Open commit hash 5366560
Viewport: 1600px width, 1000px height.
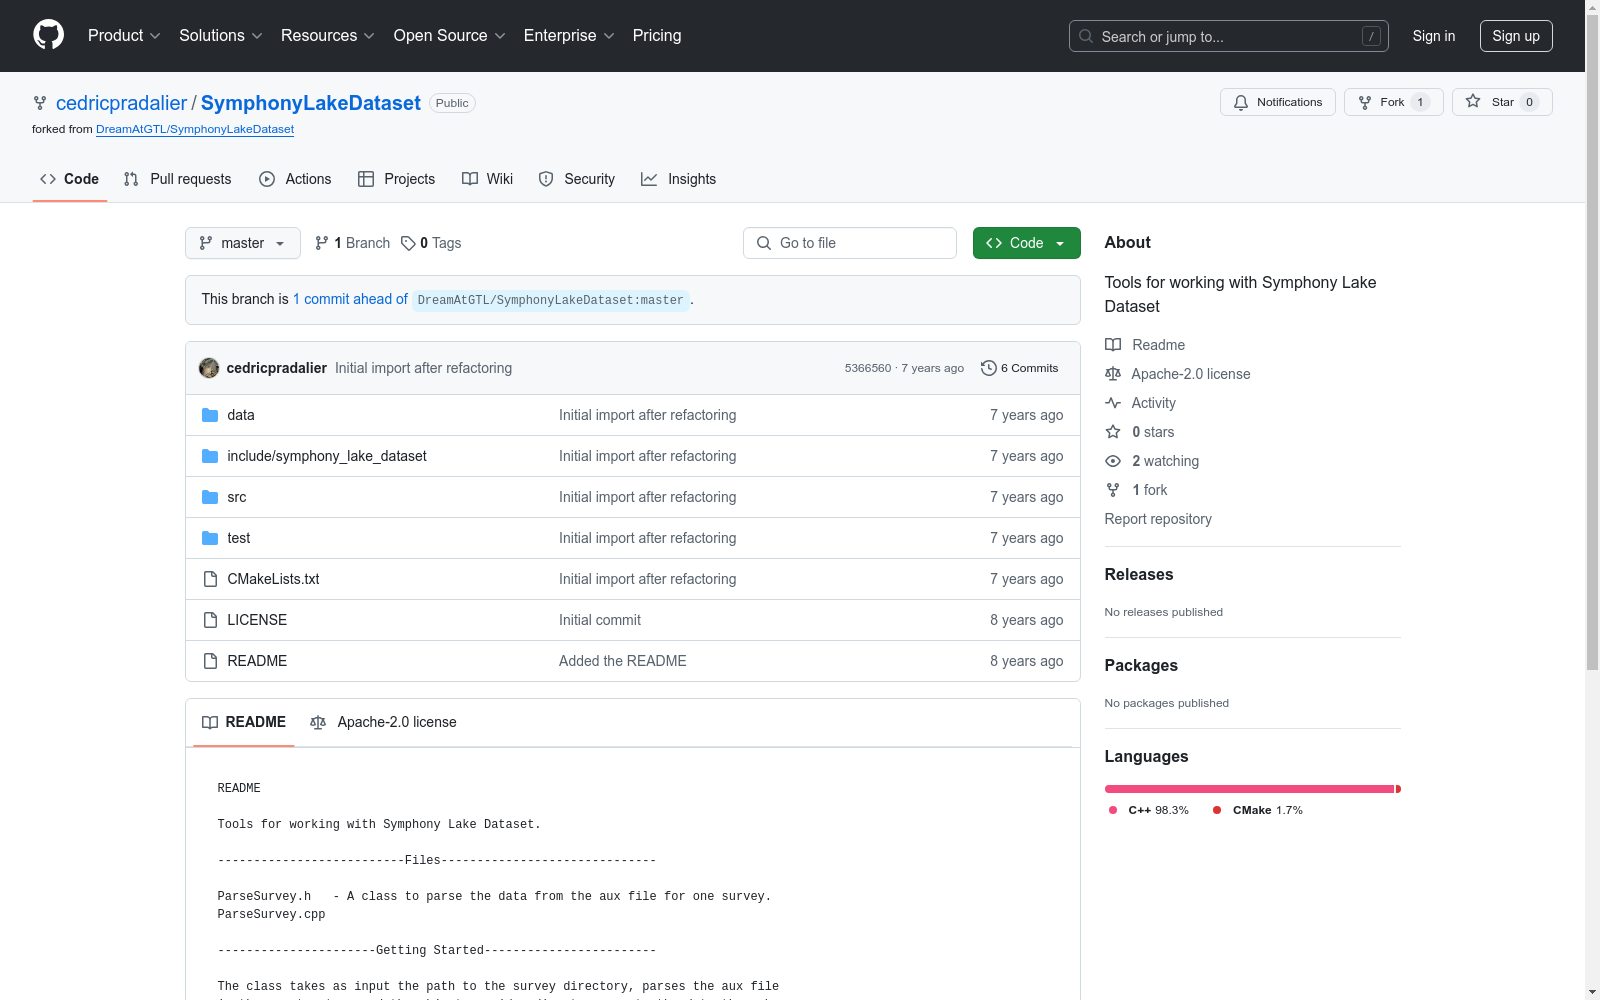(x=868, y=368)
